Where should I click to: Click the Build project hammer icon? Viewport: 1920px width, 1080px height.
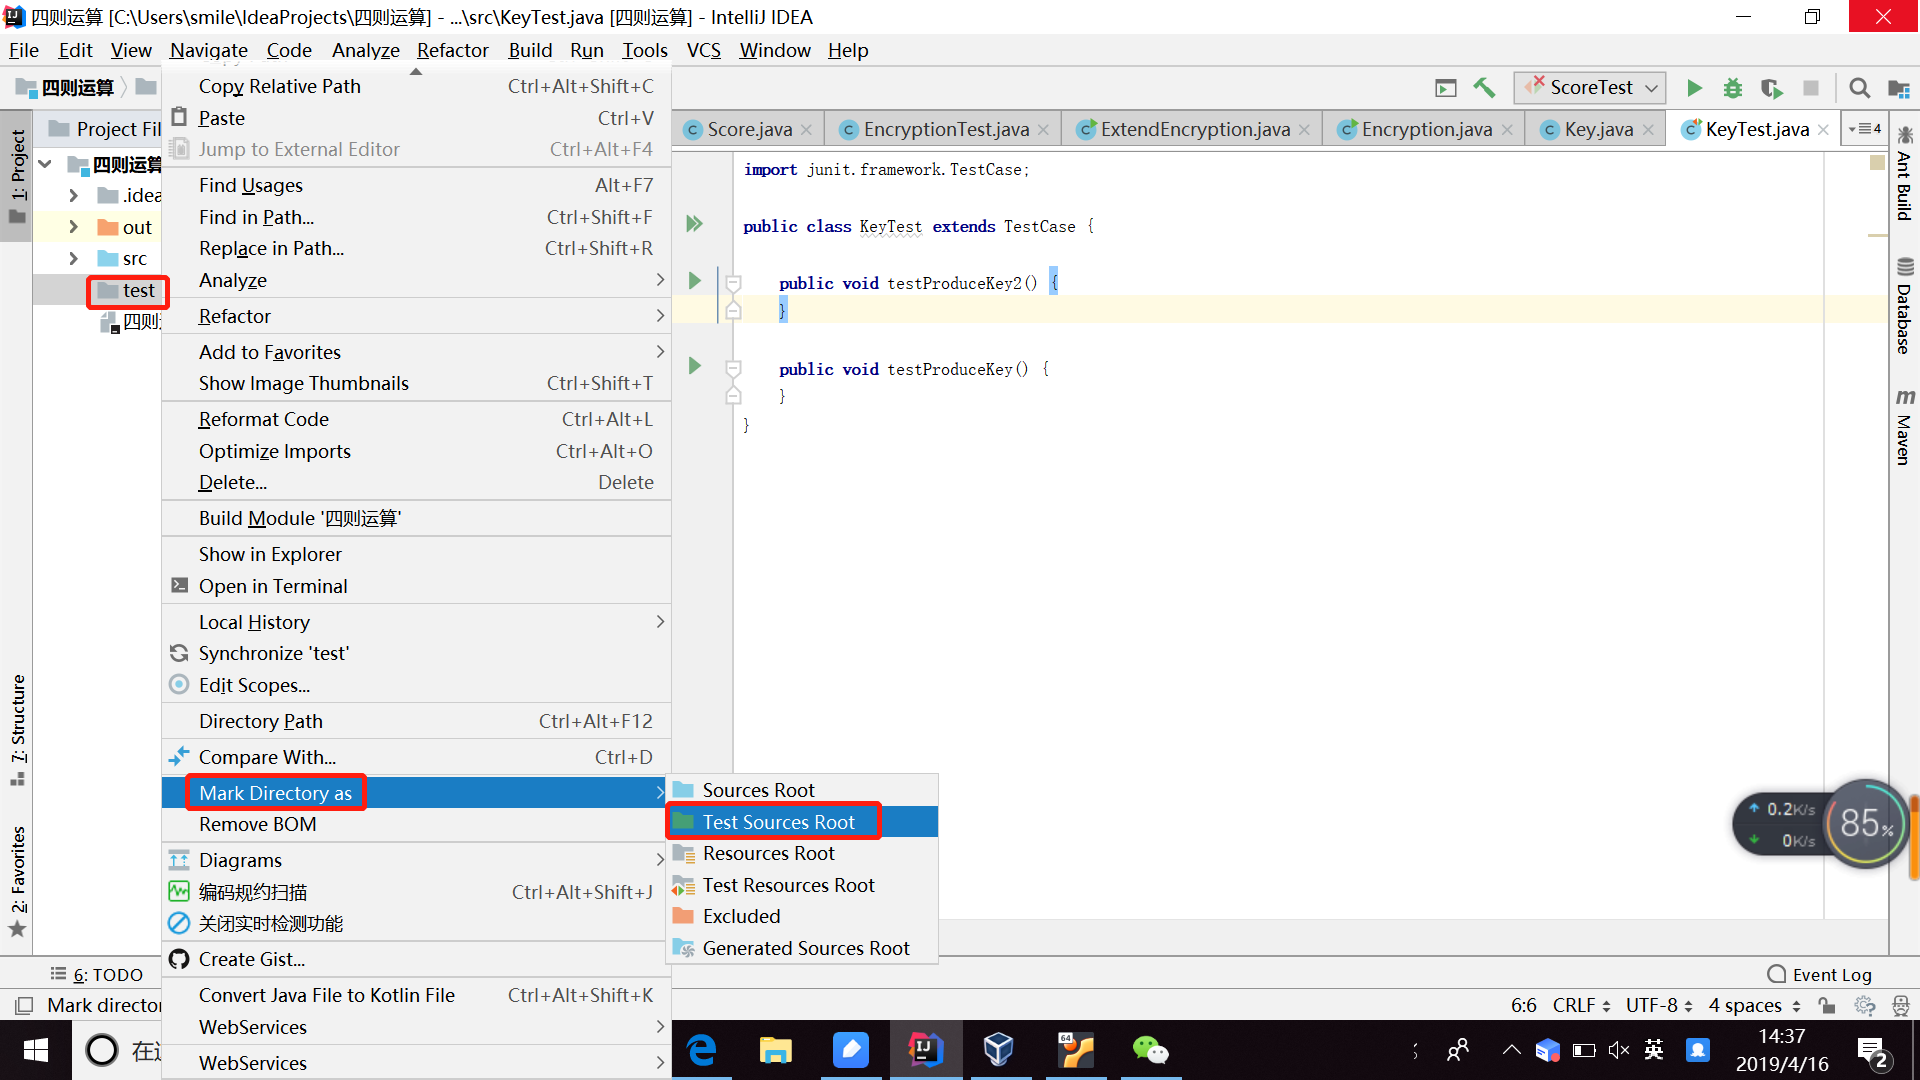coord(1484,88)
